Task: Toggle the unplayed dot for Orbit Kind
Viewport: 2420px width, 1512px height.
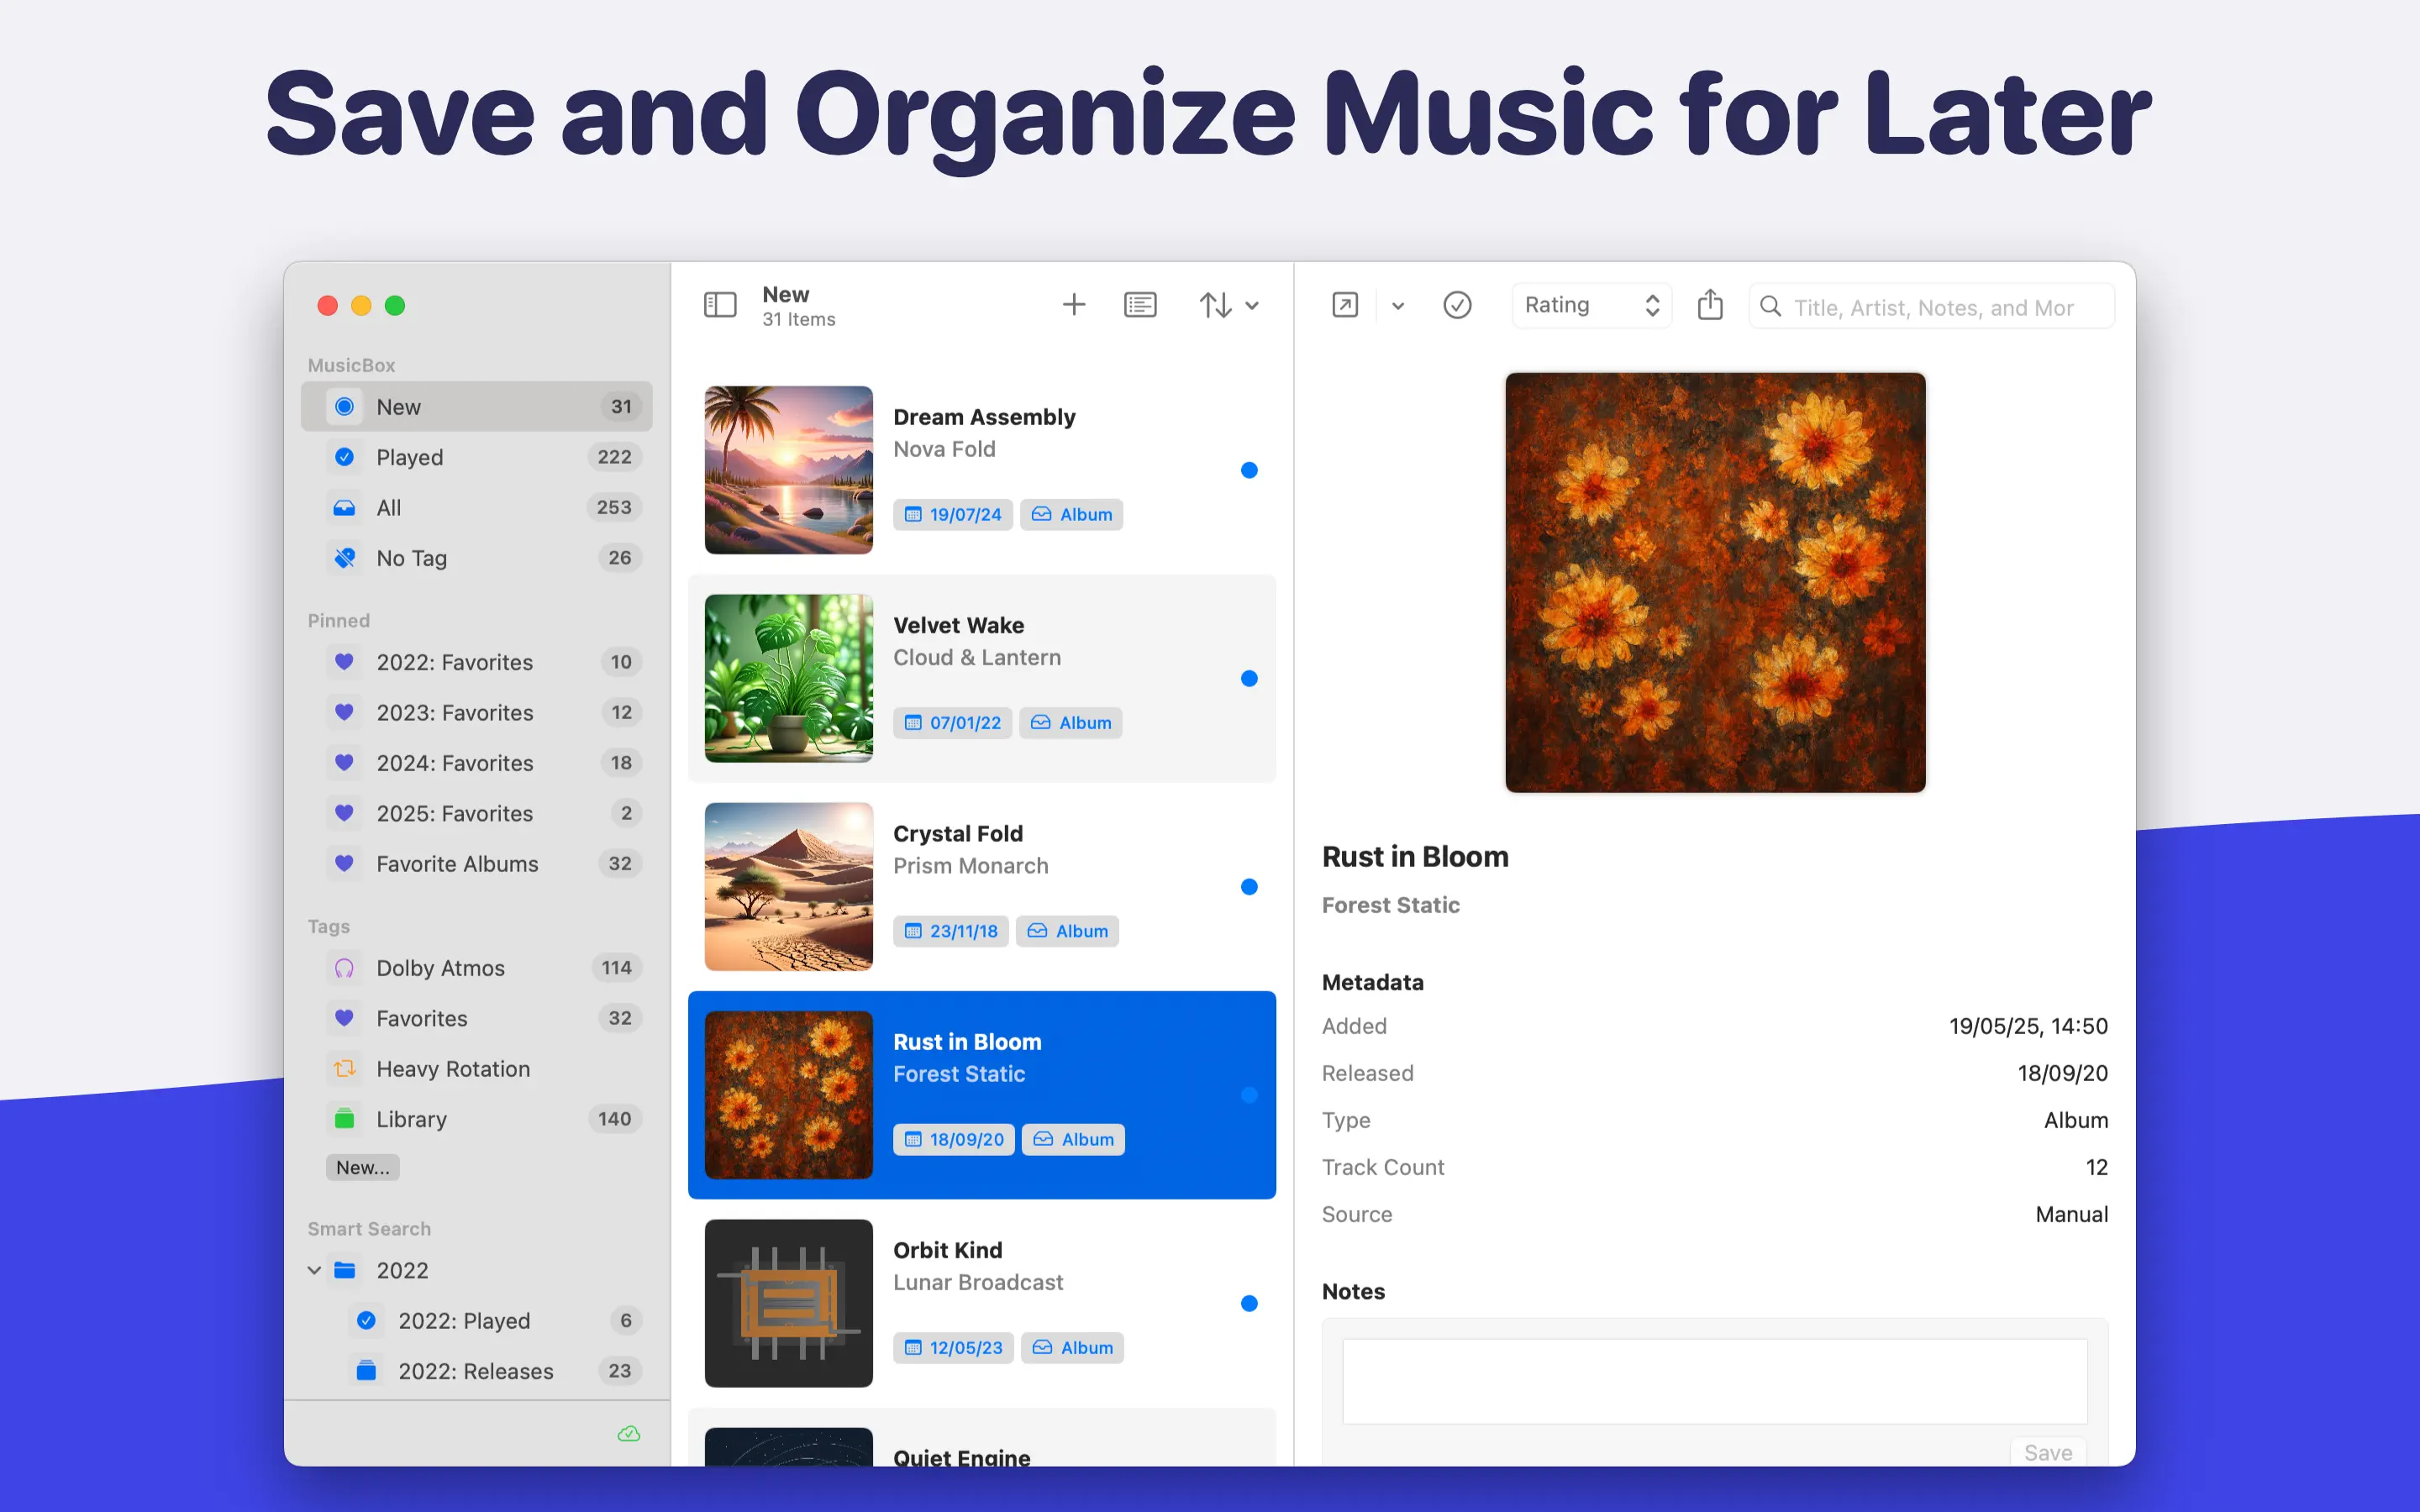Action: coord(1249,1303)
